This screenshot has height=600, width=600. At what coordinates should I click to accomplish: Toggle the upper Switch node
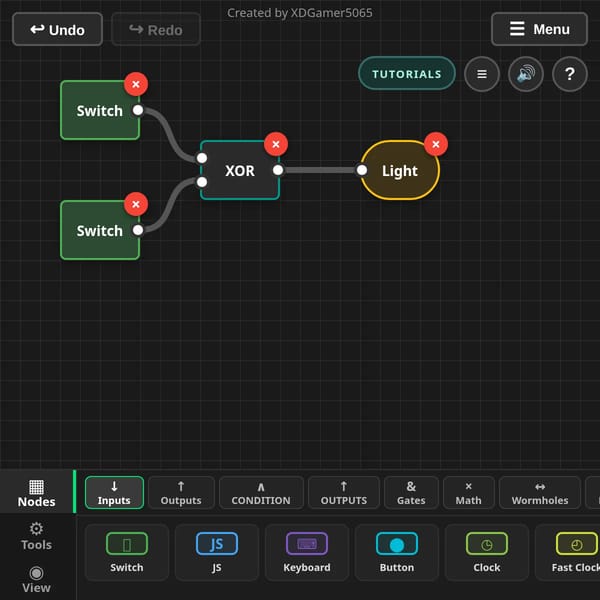[99, 110]
